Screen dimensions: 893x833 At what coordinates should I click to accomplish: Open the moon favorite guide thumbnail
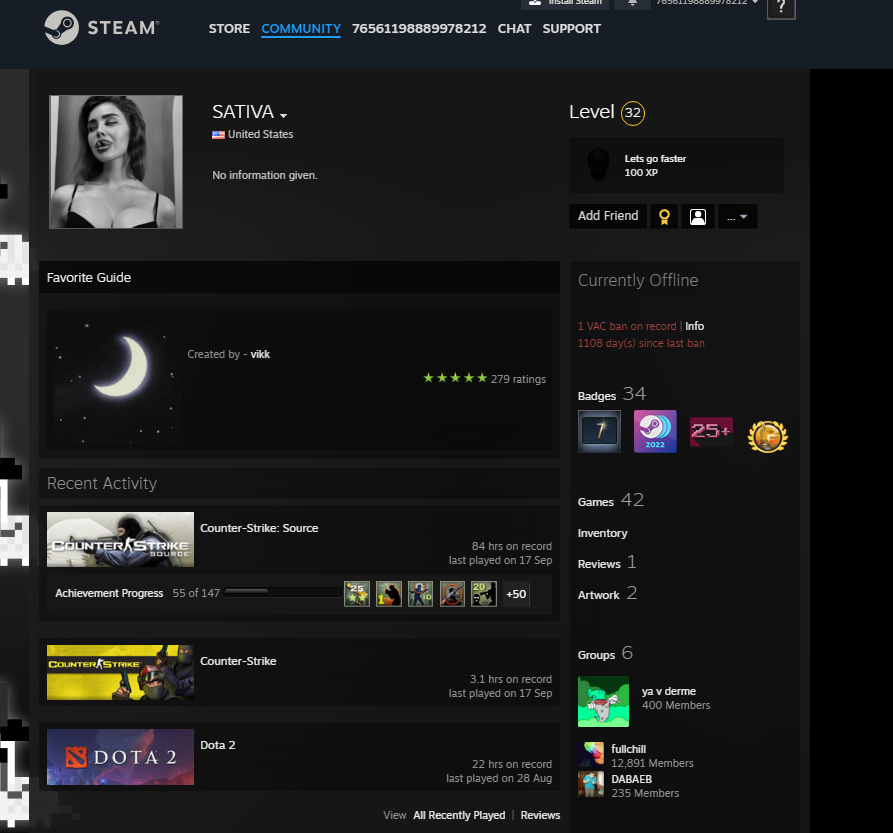pyautogui.click(x=115, y=380)
